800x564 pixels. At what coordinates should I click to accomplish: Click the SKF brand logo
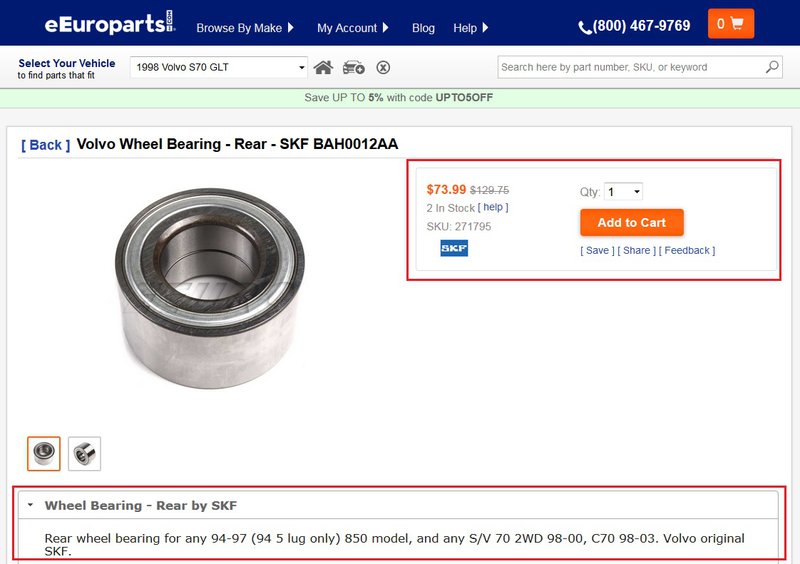[454, 248]
